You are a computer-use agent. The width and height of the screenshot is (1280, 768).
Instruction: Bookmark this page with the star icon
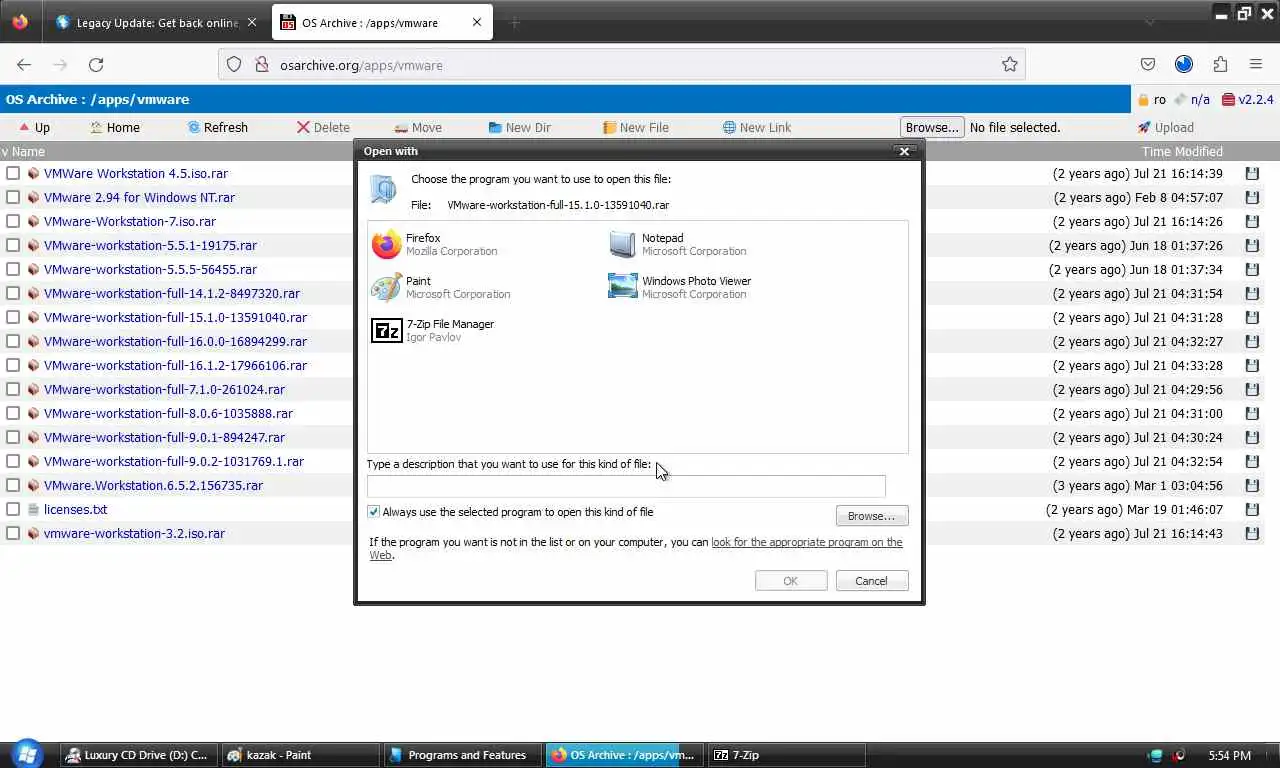[1010, 65]
